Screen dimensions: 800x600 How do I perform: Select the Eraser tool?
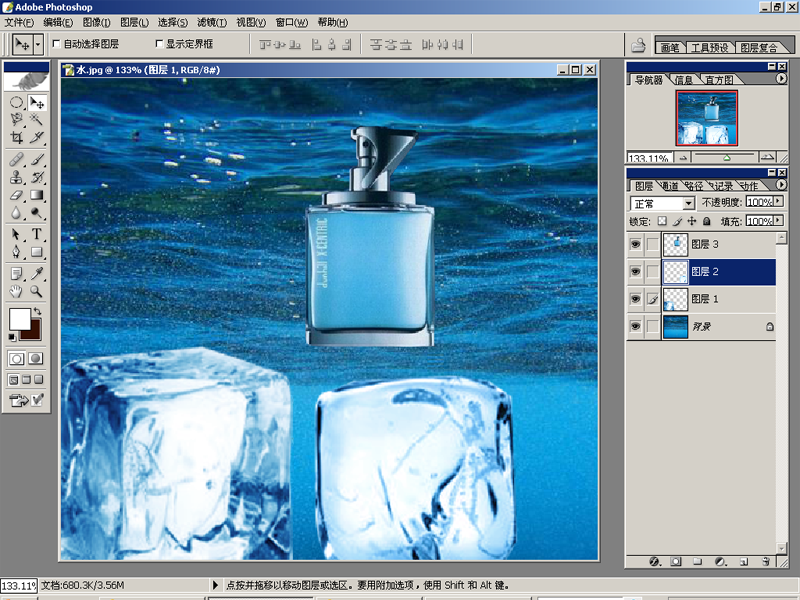16,195
